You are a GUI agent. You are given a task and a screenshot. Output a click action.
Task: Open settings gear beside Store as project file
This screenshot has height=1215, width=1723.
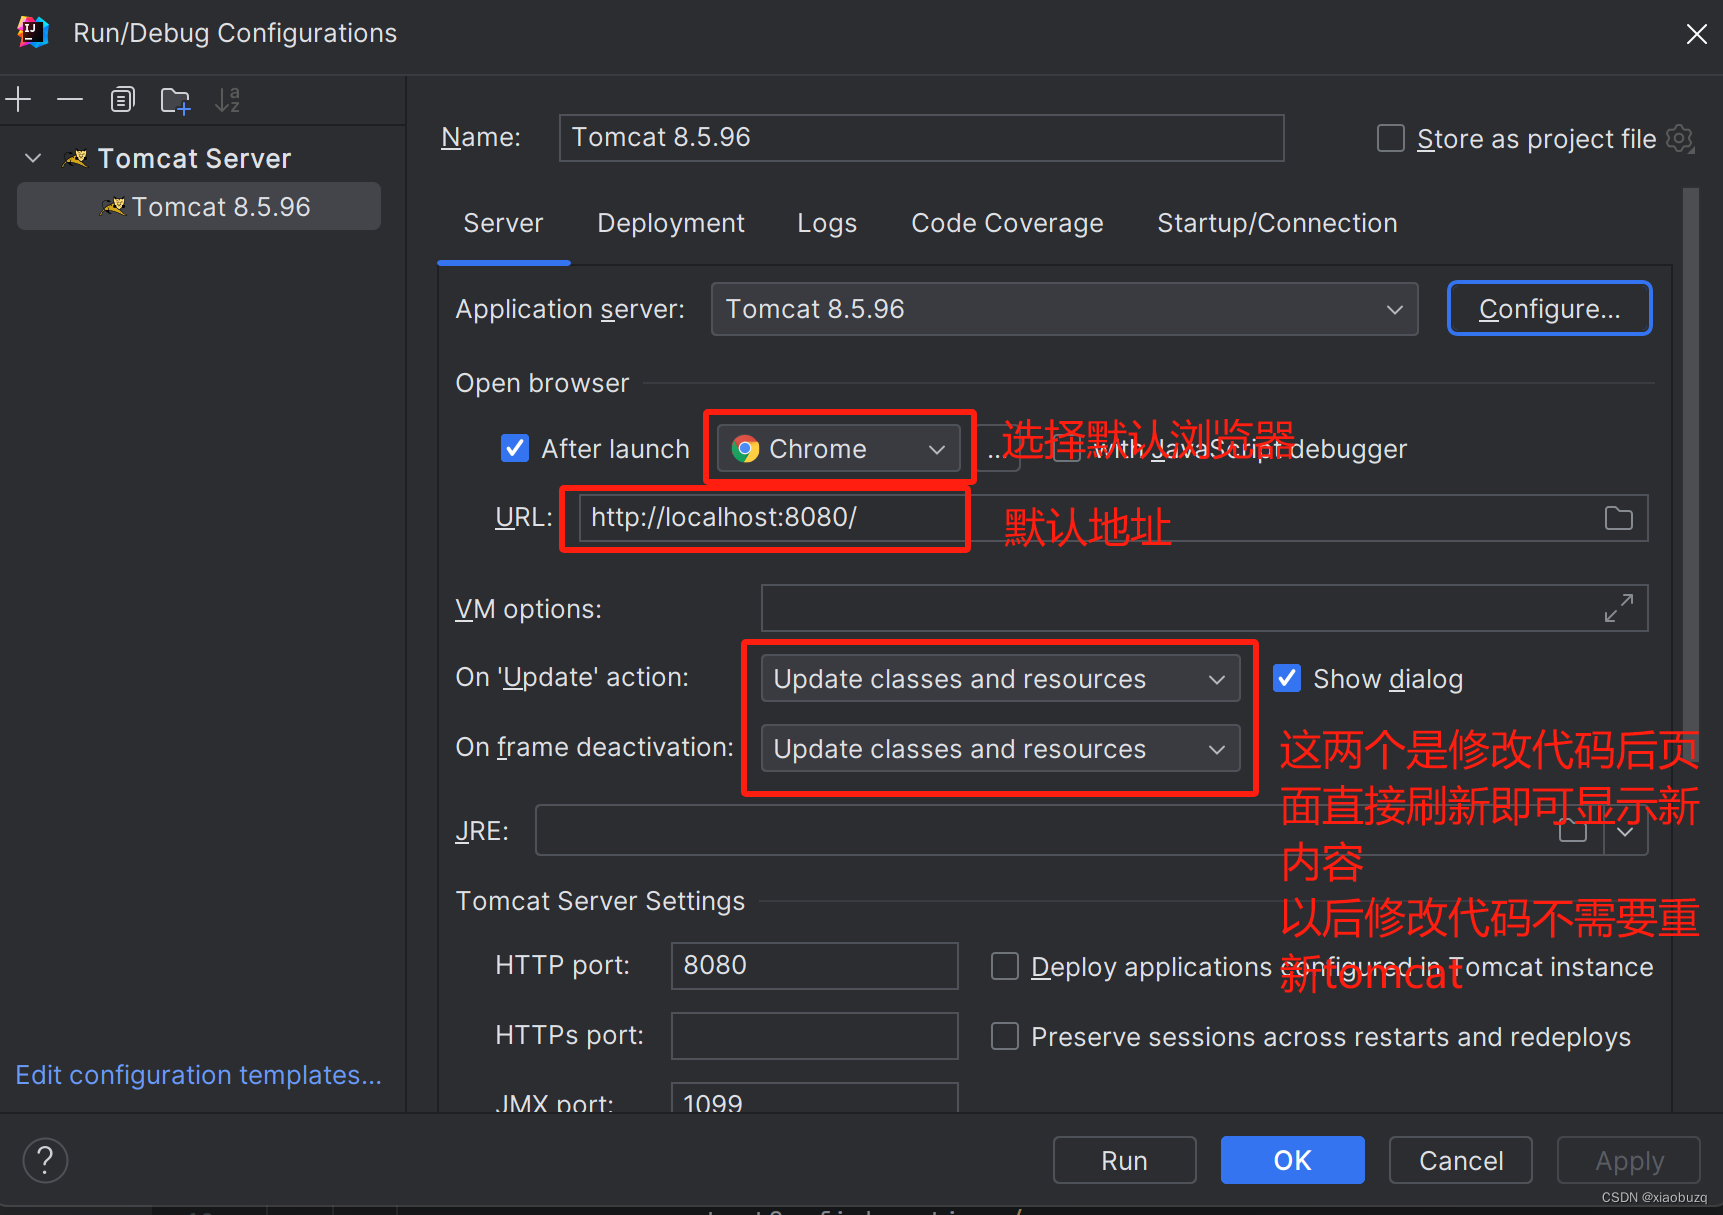point(1679,139)
